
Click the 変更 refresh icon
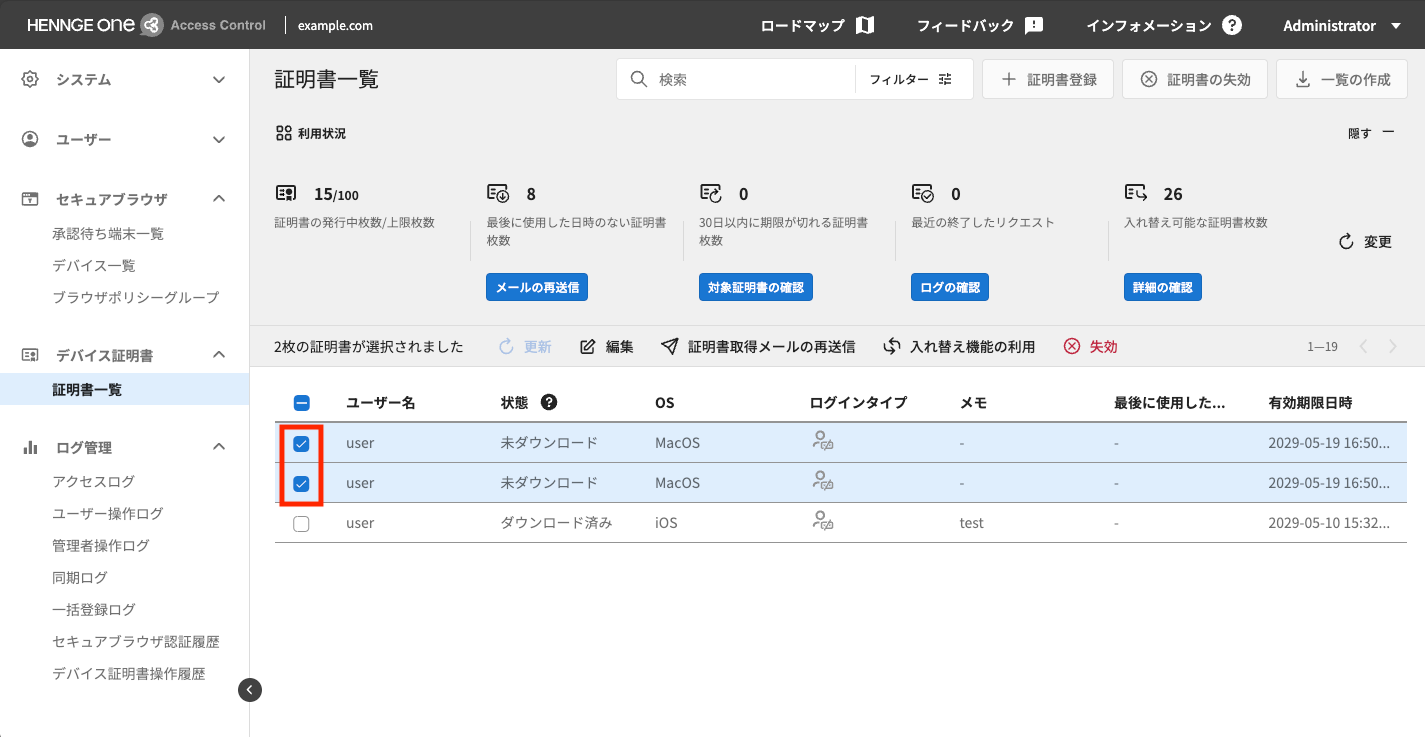(1346, 241)
